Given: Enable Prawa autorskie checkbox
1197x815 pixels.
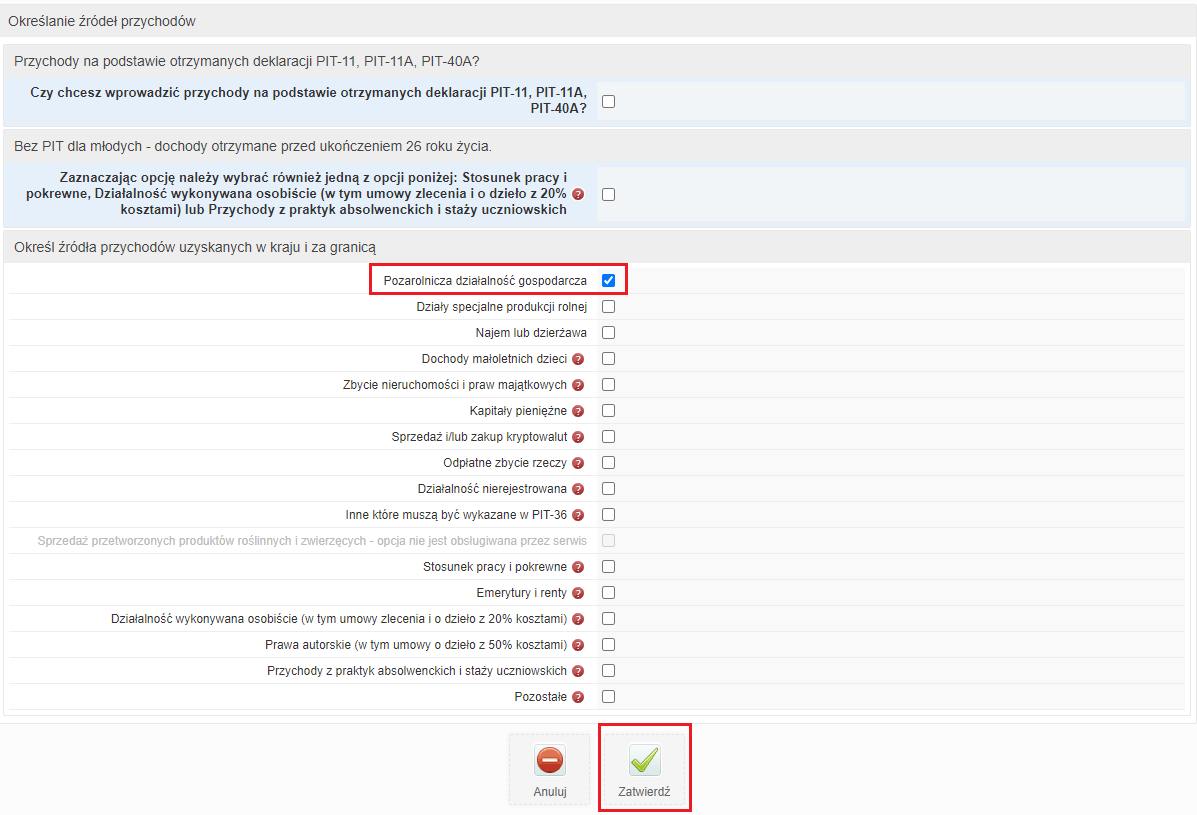Looking at the screenshot, I should pyautogui.click(x=608, y=643).
